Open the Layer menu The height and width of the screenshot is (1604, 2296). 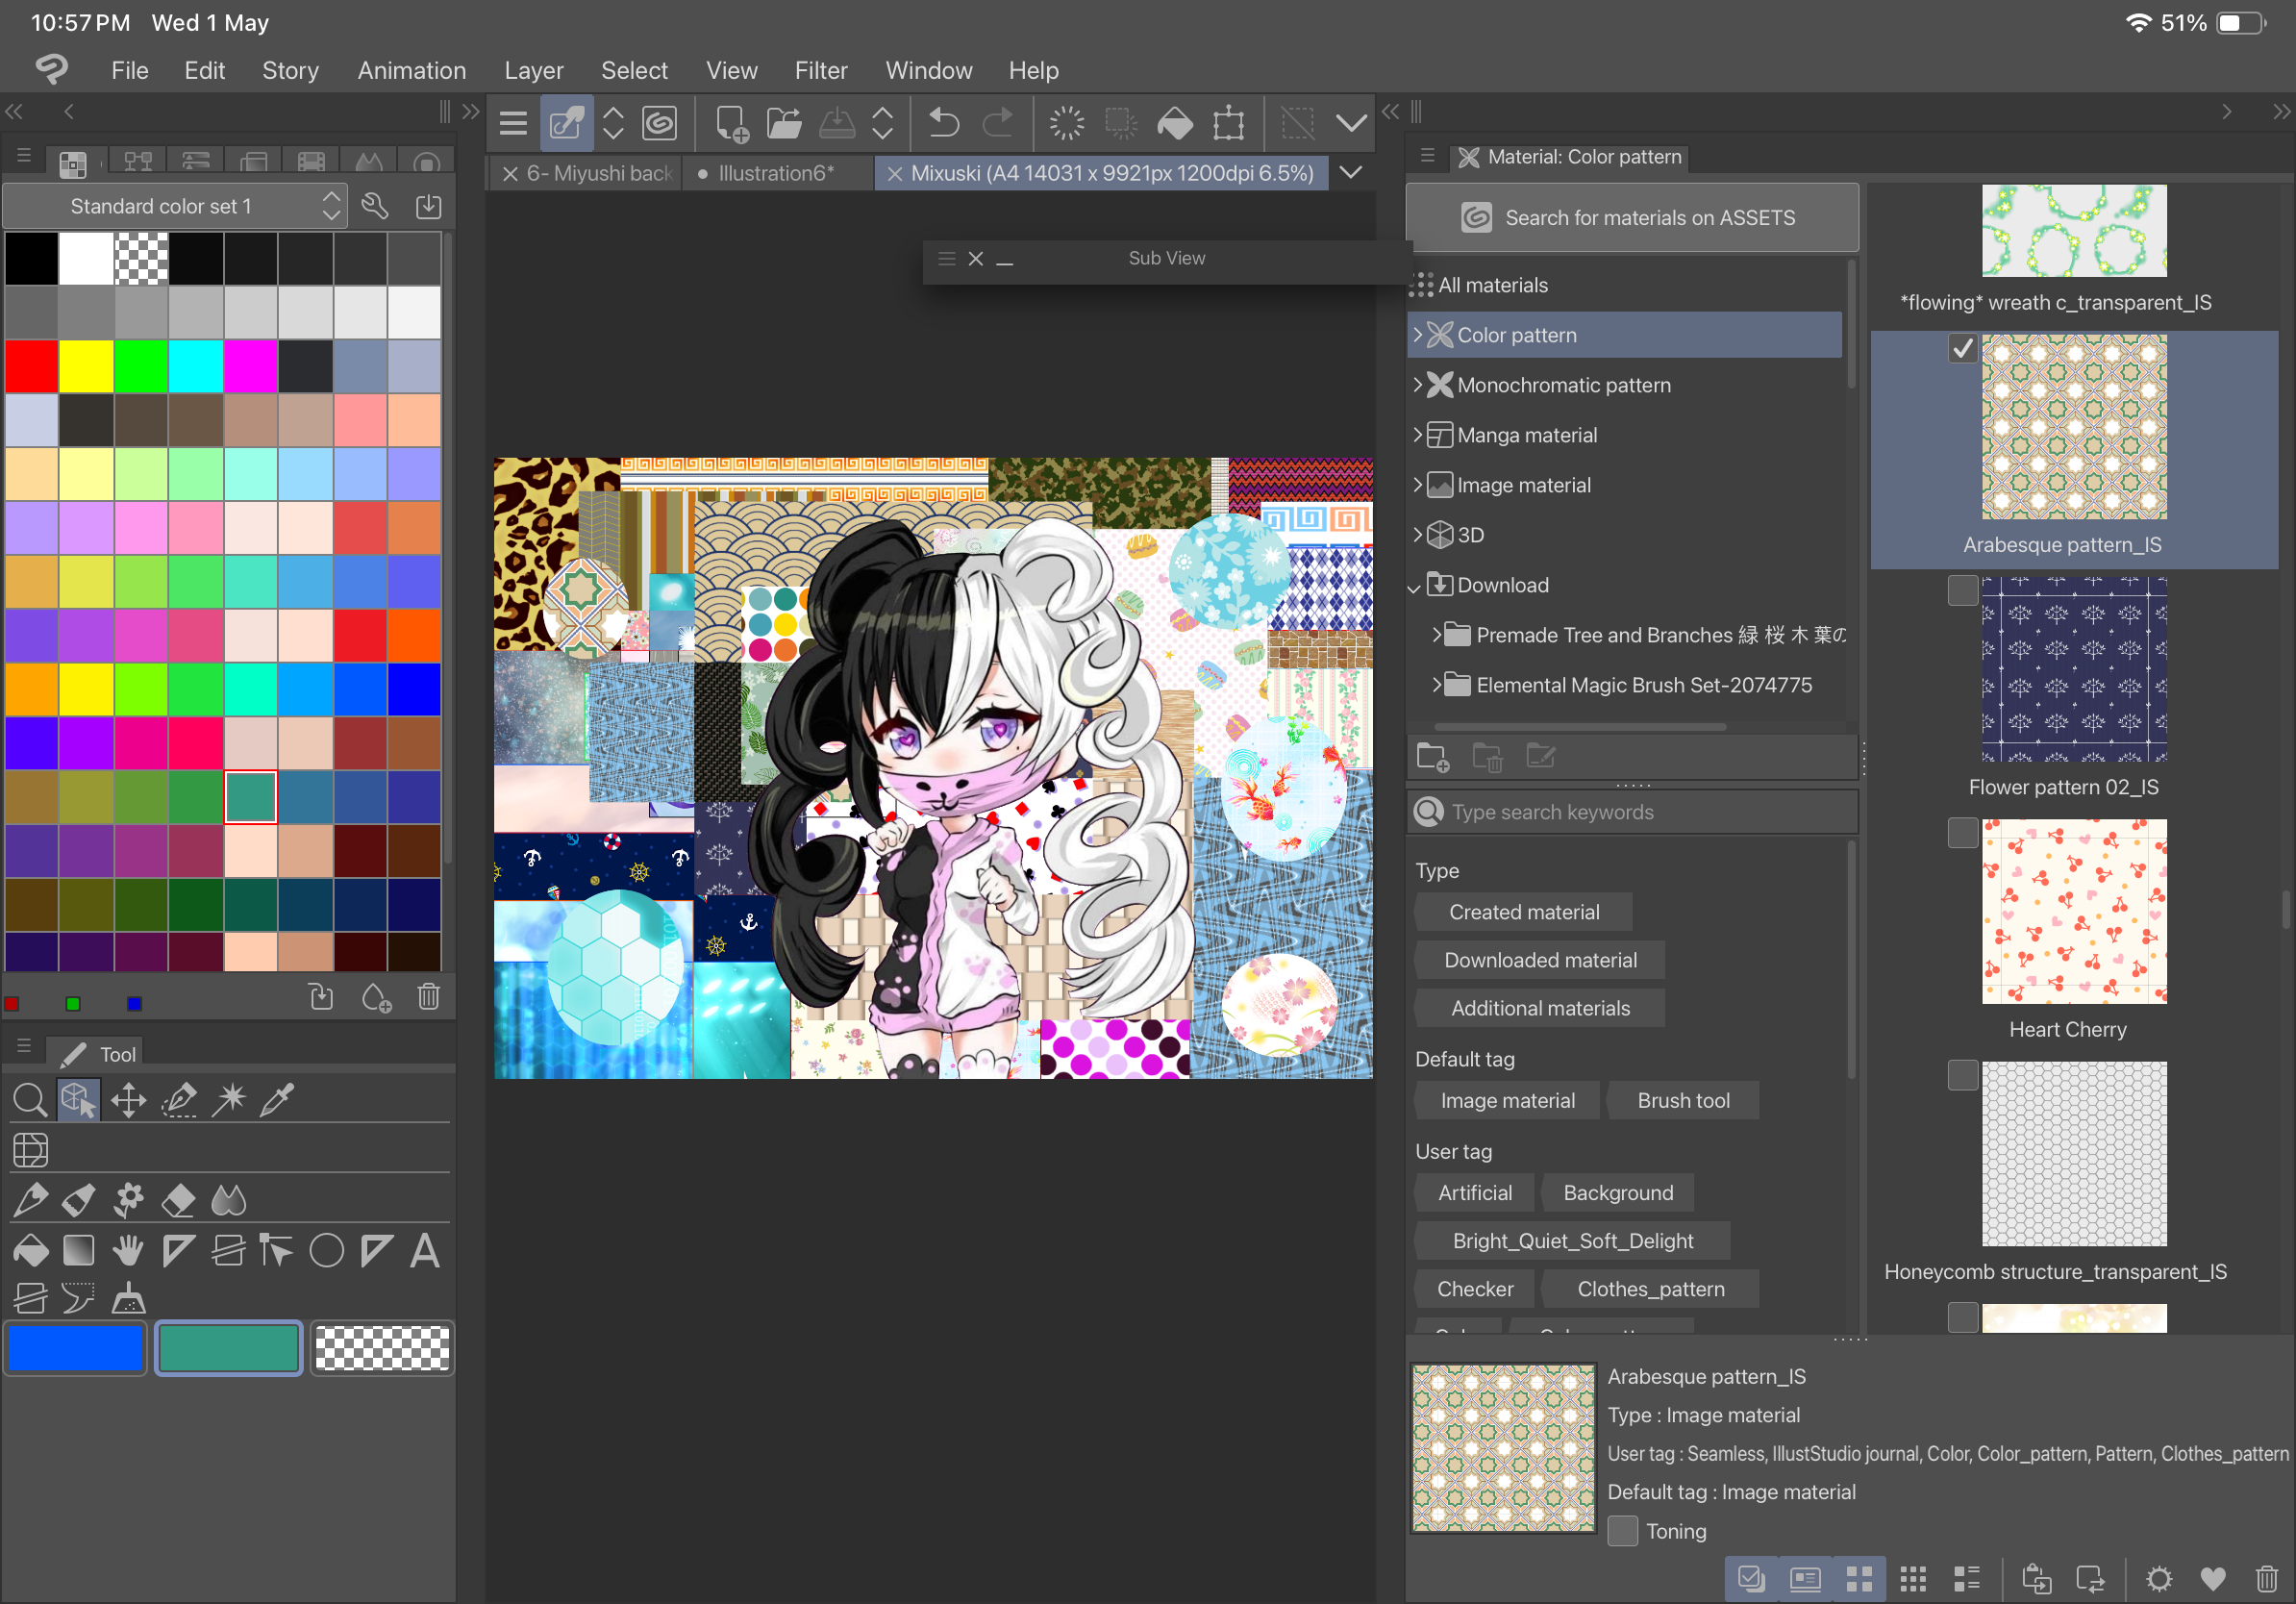click(x=533, y=70)
